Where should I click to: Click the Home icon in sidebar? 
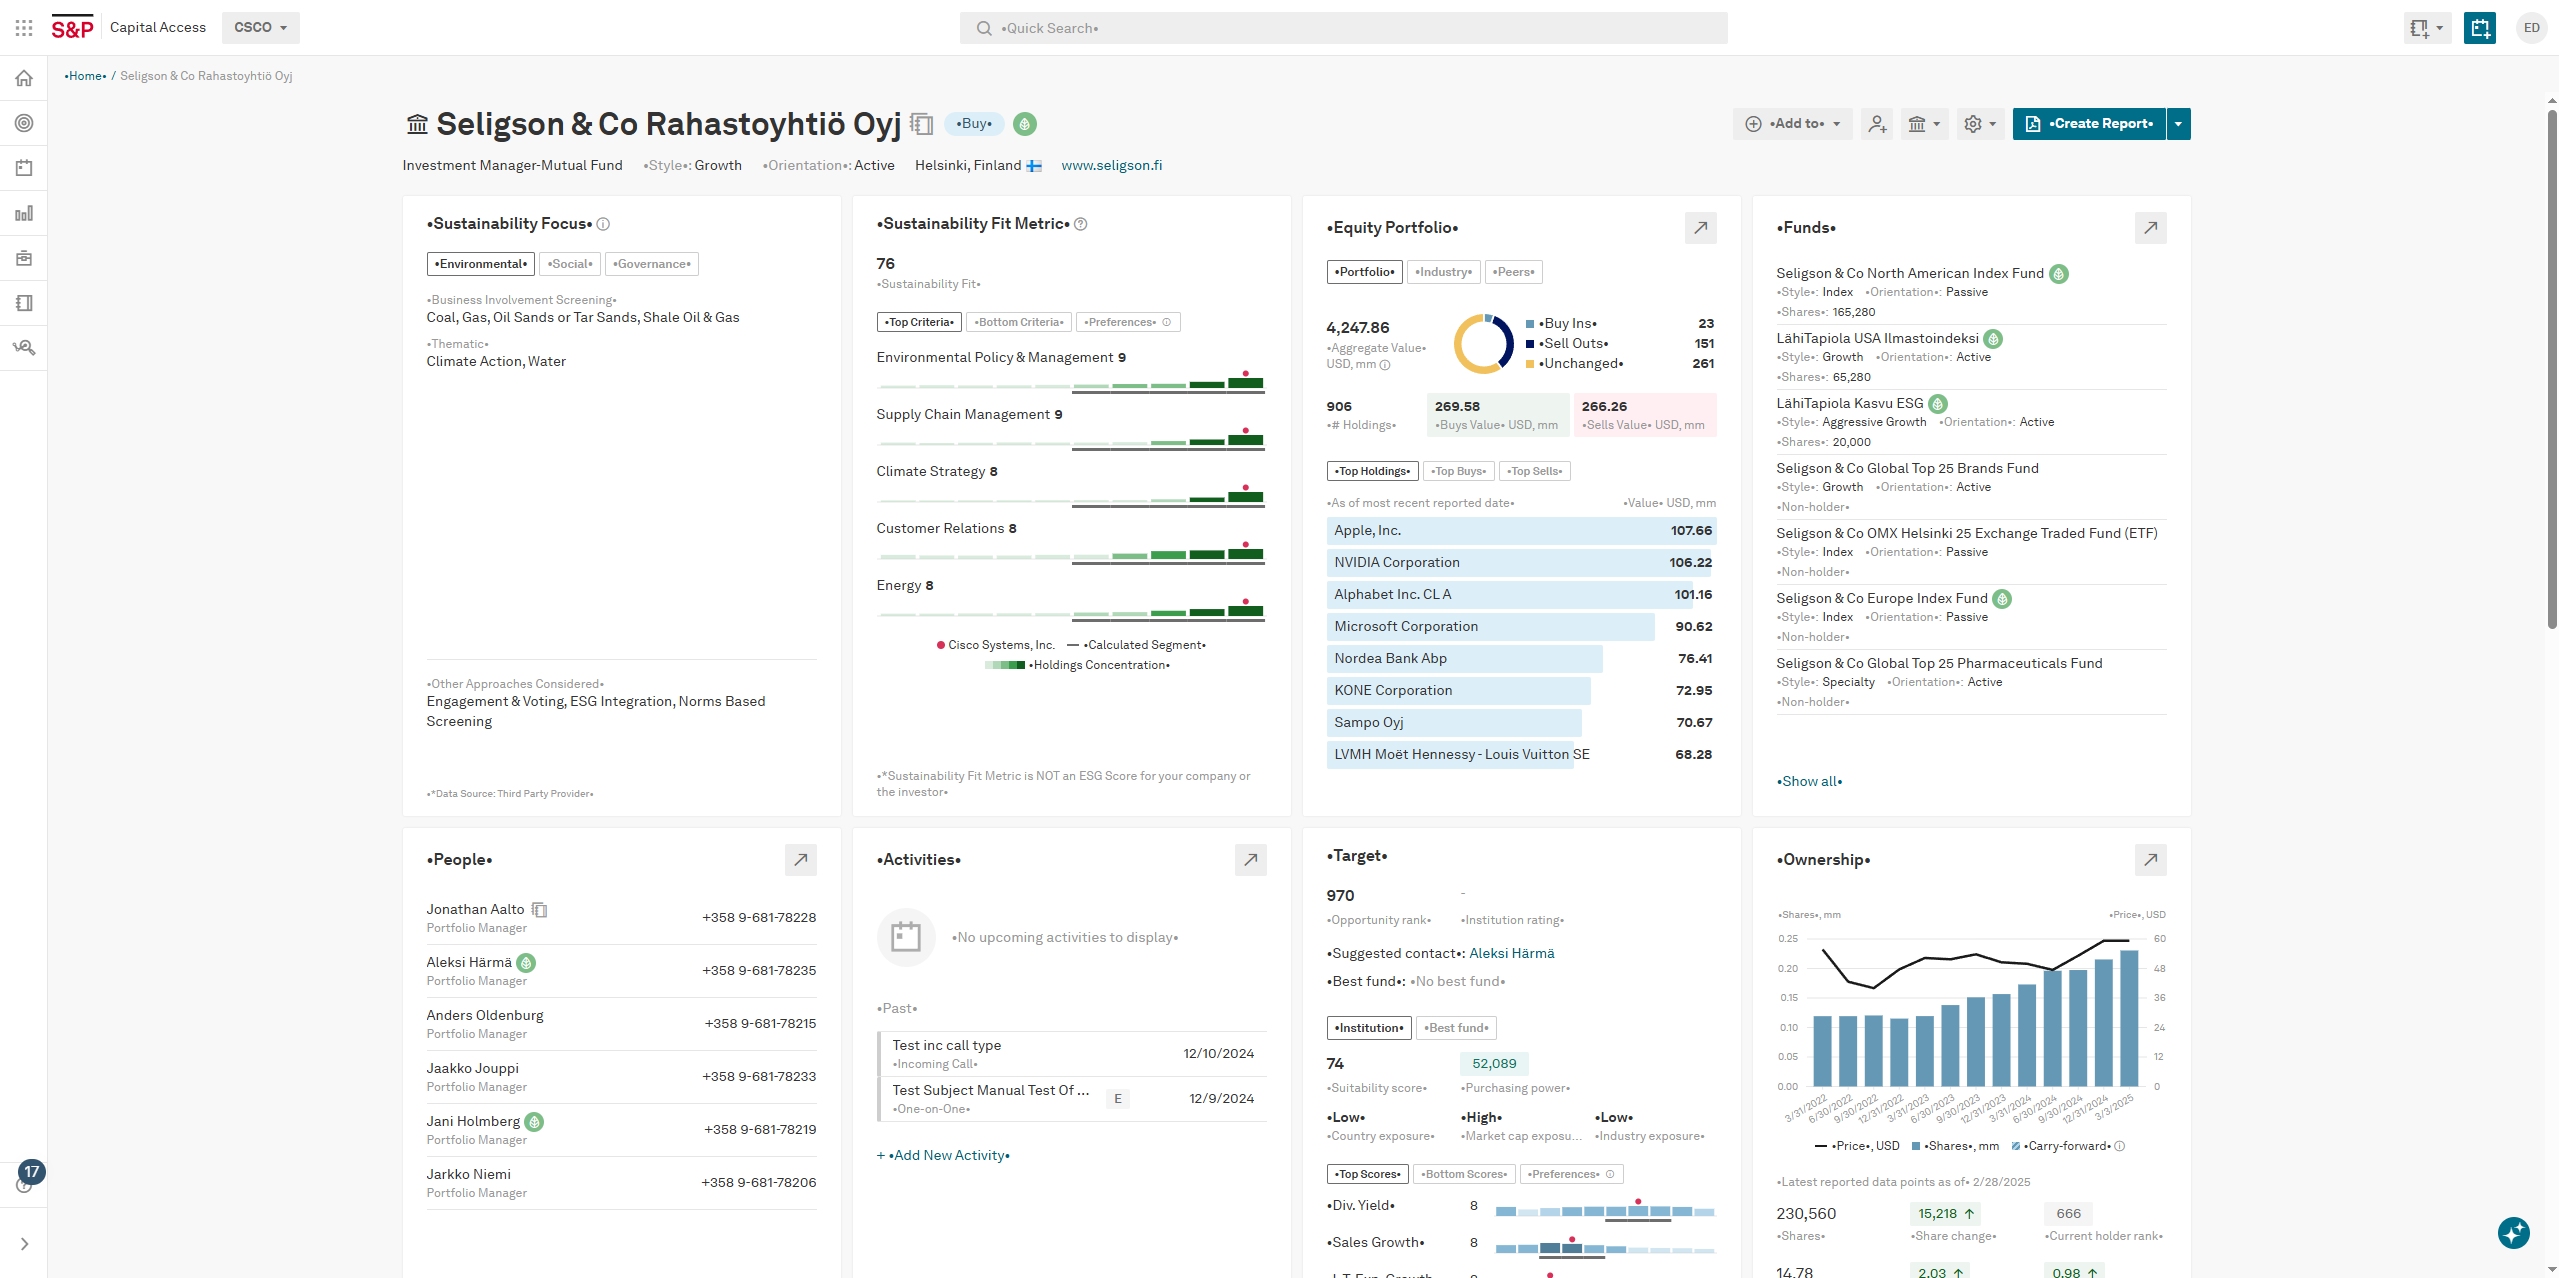pyautogui.click(x=24, y=78)
